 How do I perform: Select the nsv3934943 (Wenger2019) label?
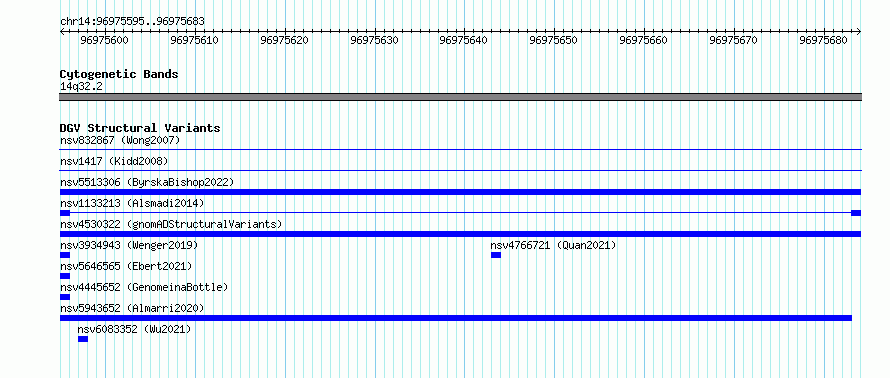(129, 245)
